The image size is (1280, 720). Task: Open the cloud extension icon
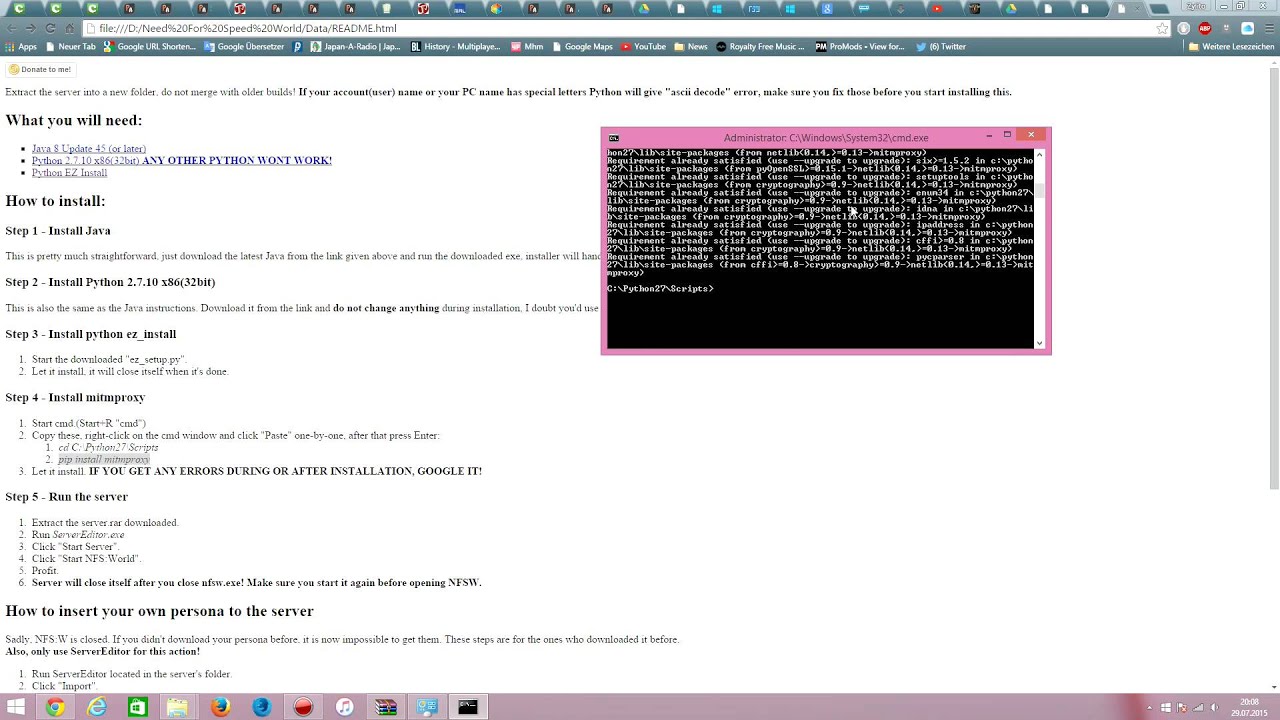(x=1247, y=28)
